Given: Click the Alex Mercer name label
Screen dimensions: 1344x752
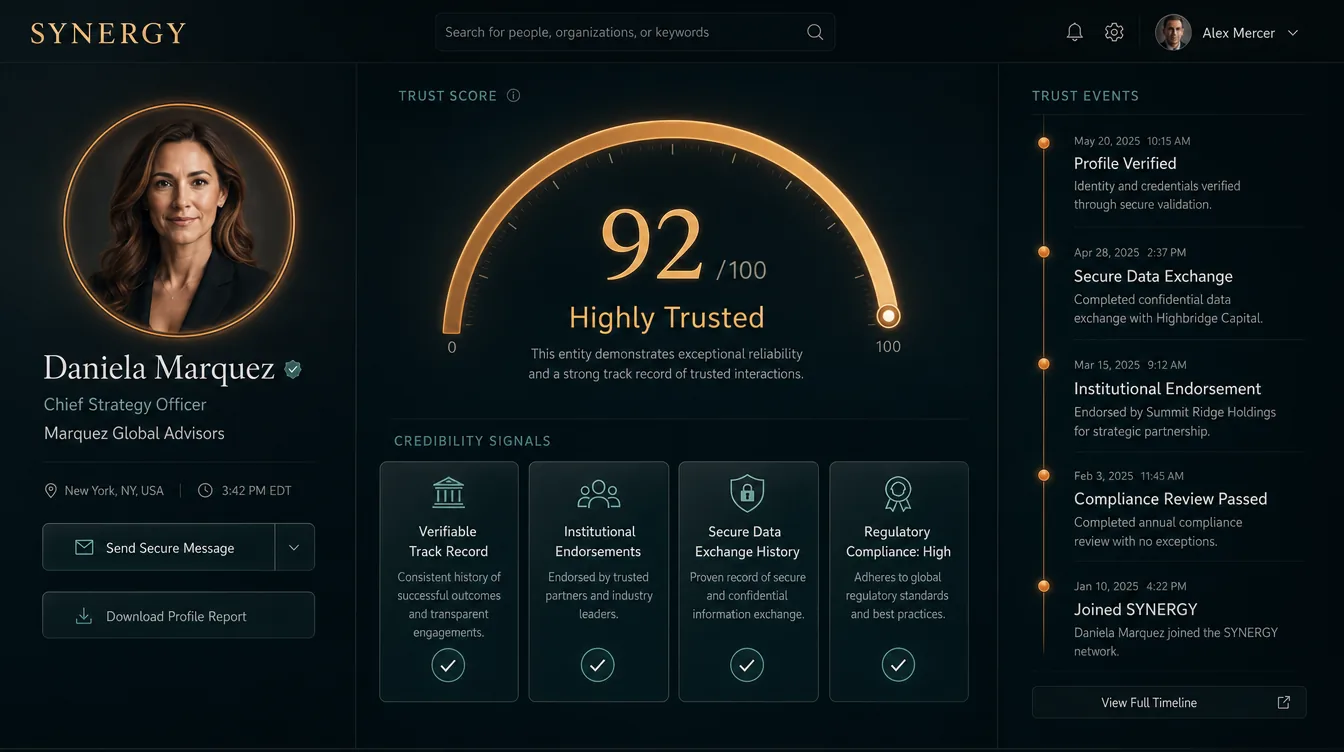Looking at the screenshot, I should [1238, 33].
